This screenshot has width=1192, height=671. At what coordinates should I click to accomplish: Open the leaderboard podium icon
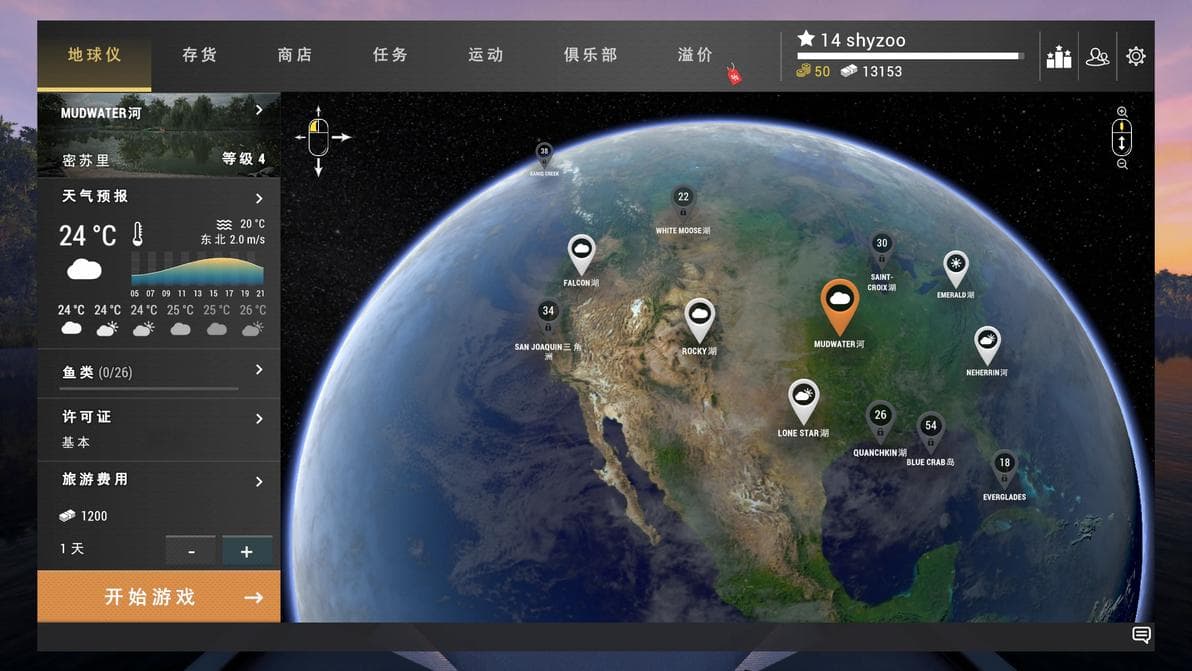point(1058,56)
